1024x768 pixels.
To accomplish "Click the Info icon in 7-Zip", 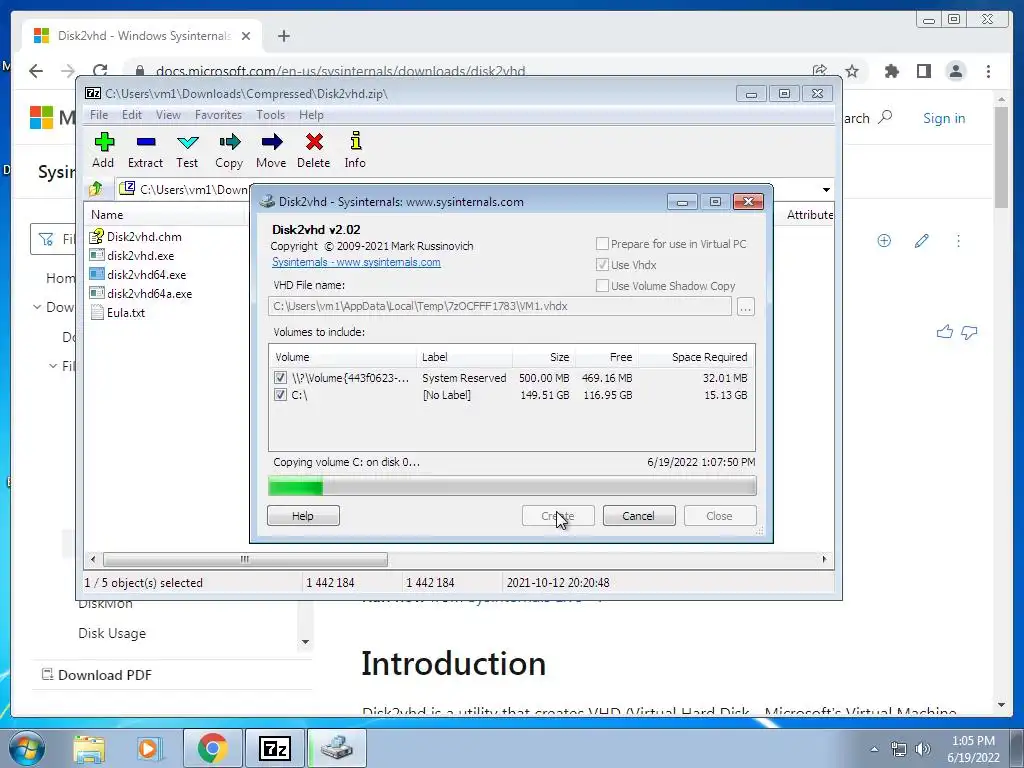I will [356, 141].
